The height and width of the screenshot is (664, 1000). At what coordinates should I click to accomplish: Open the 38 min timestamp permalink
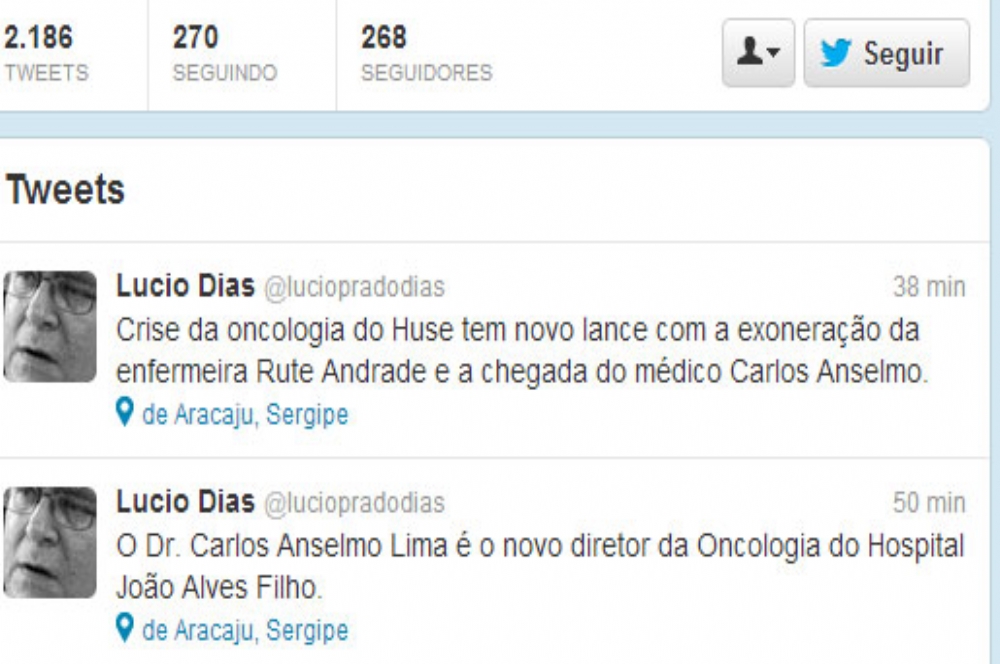[x=929, y=287]
